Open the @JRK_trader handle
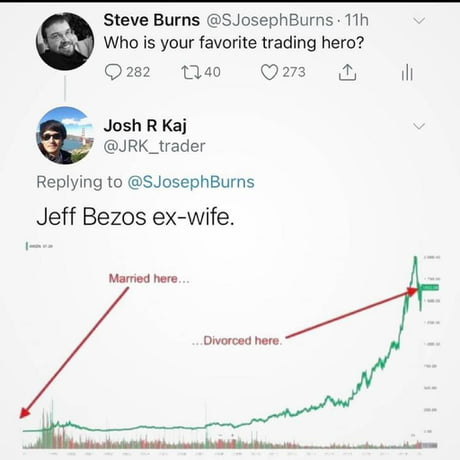This screenshot has width=460, height=460. (154, 146)
